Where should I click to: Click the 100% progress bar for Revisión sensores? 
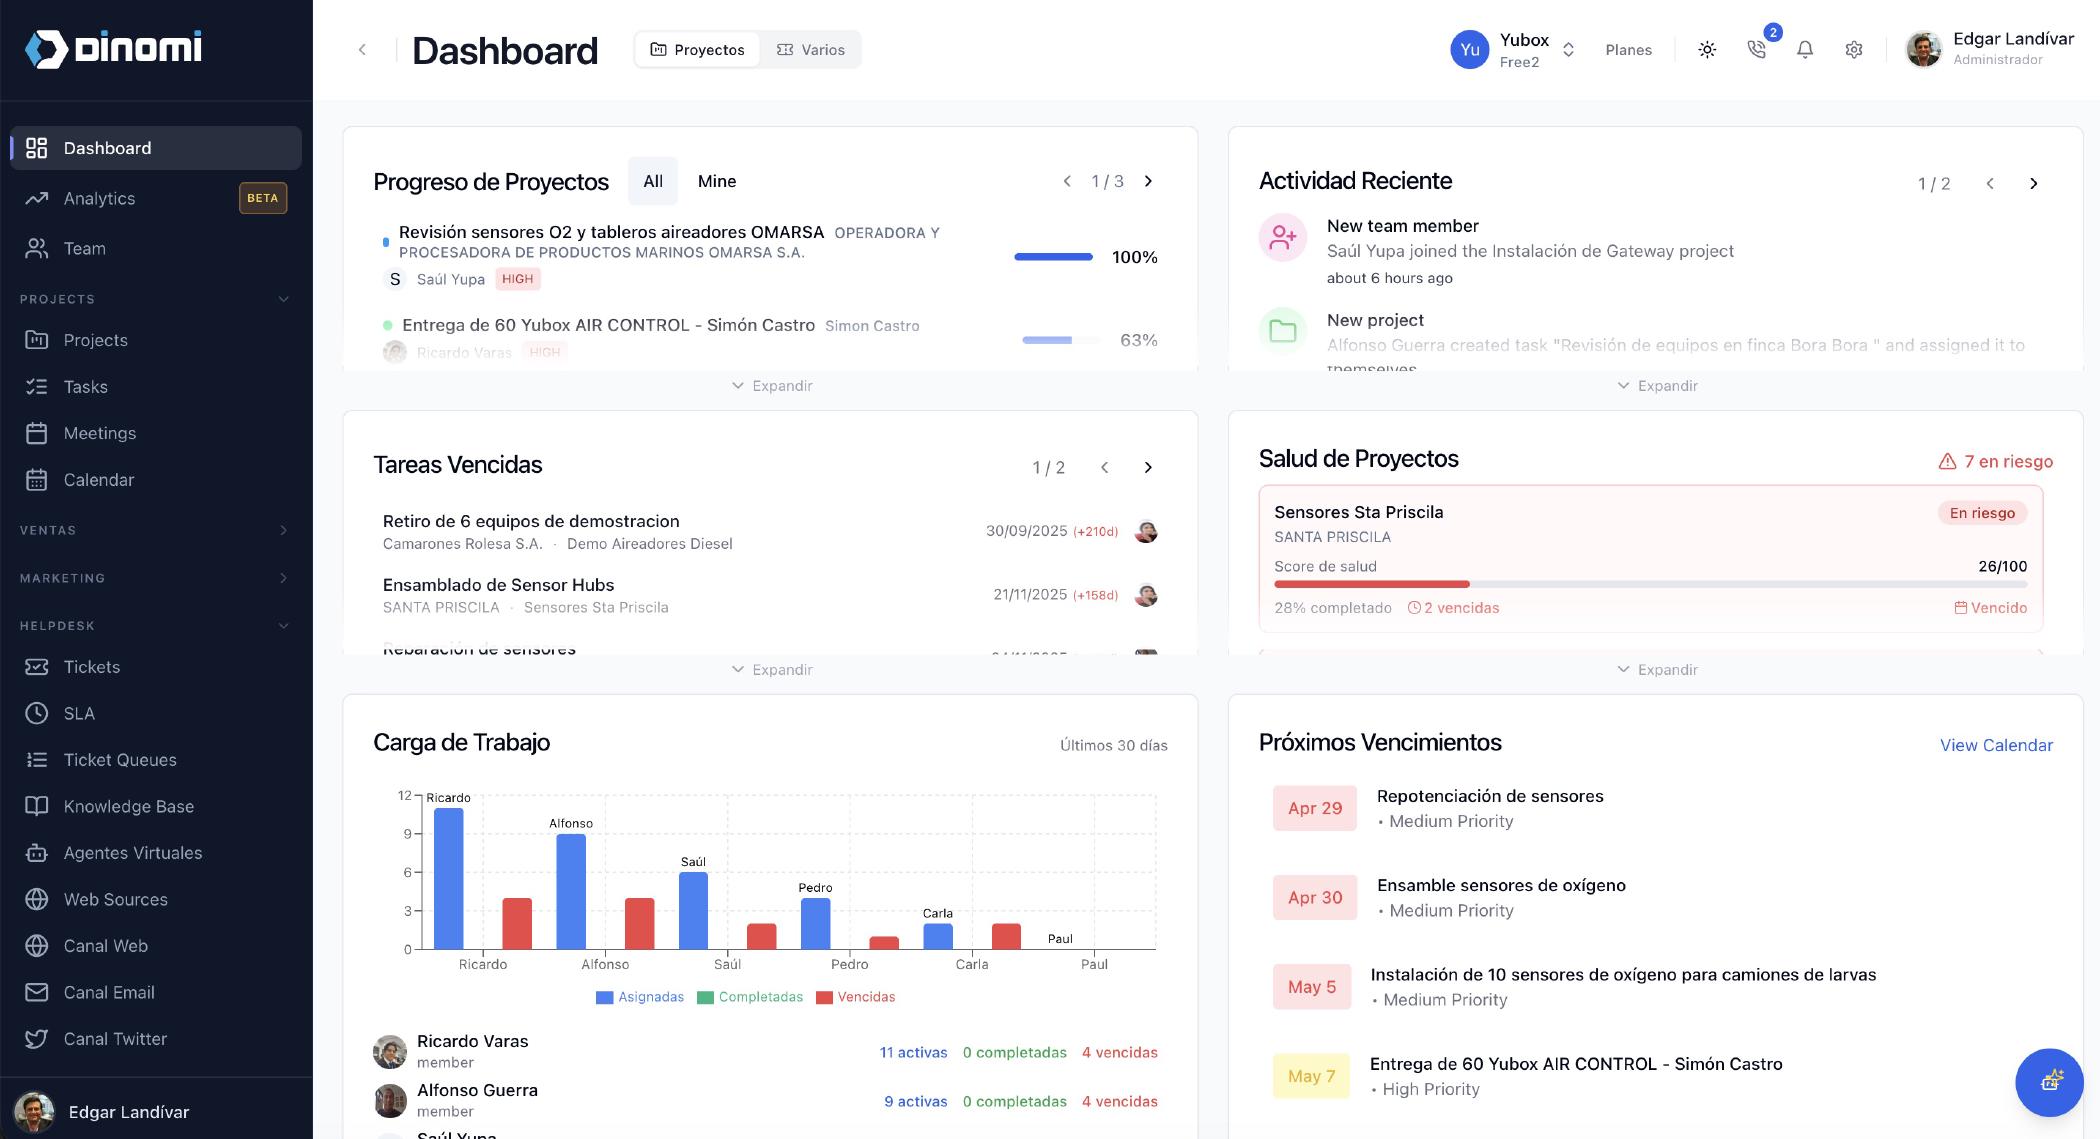tap(1053, 257)
